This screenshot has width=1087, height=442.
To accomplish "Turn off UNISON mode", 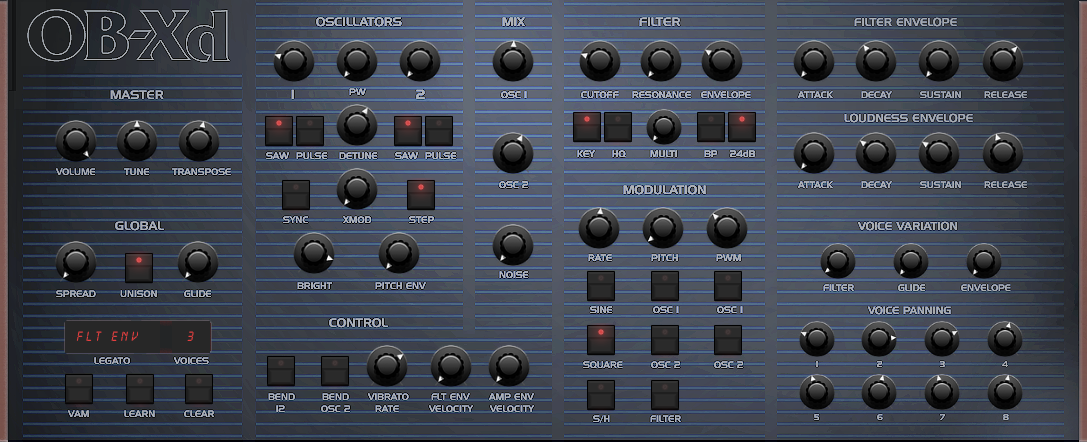I will (x=139, y=268).
